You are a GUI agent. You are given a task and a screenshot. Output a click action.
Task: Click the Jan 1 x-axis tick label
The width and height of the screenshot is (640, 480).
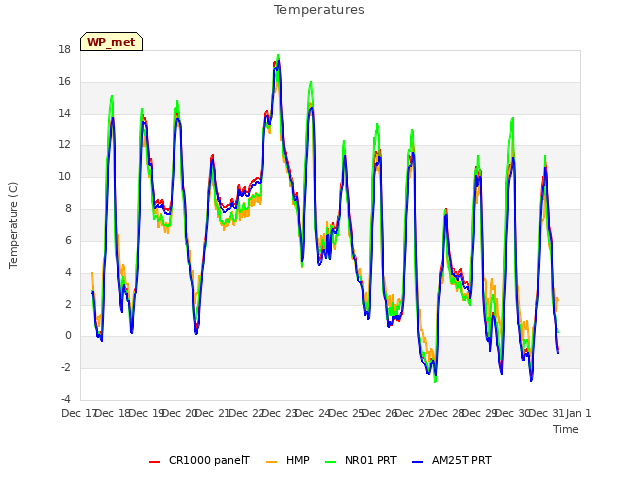tap(579, 413)
